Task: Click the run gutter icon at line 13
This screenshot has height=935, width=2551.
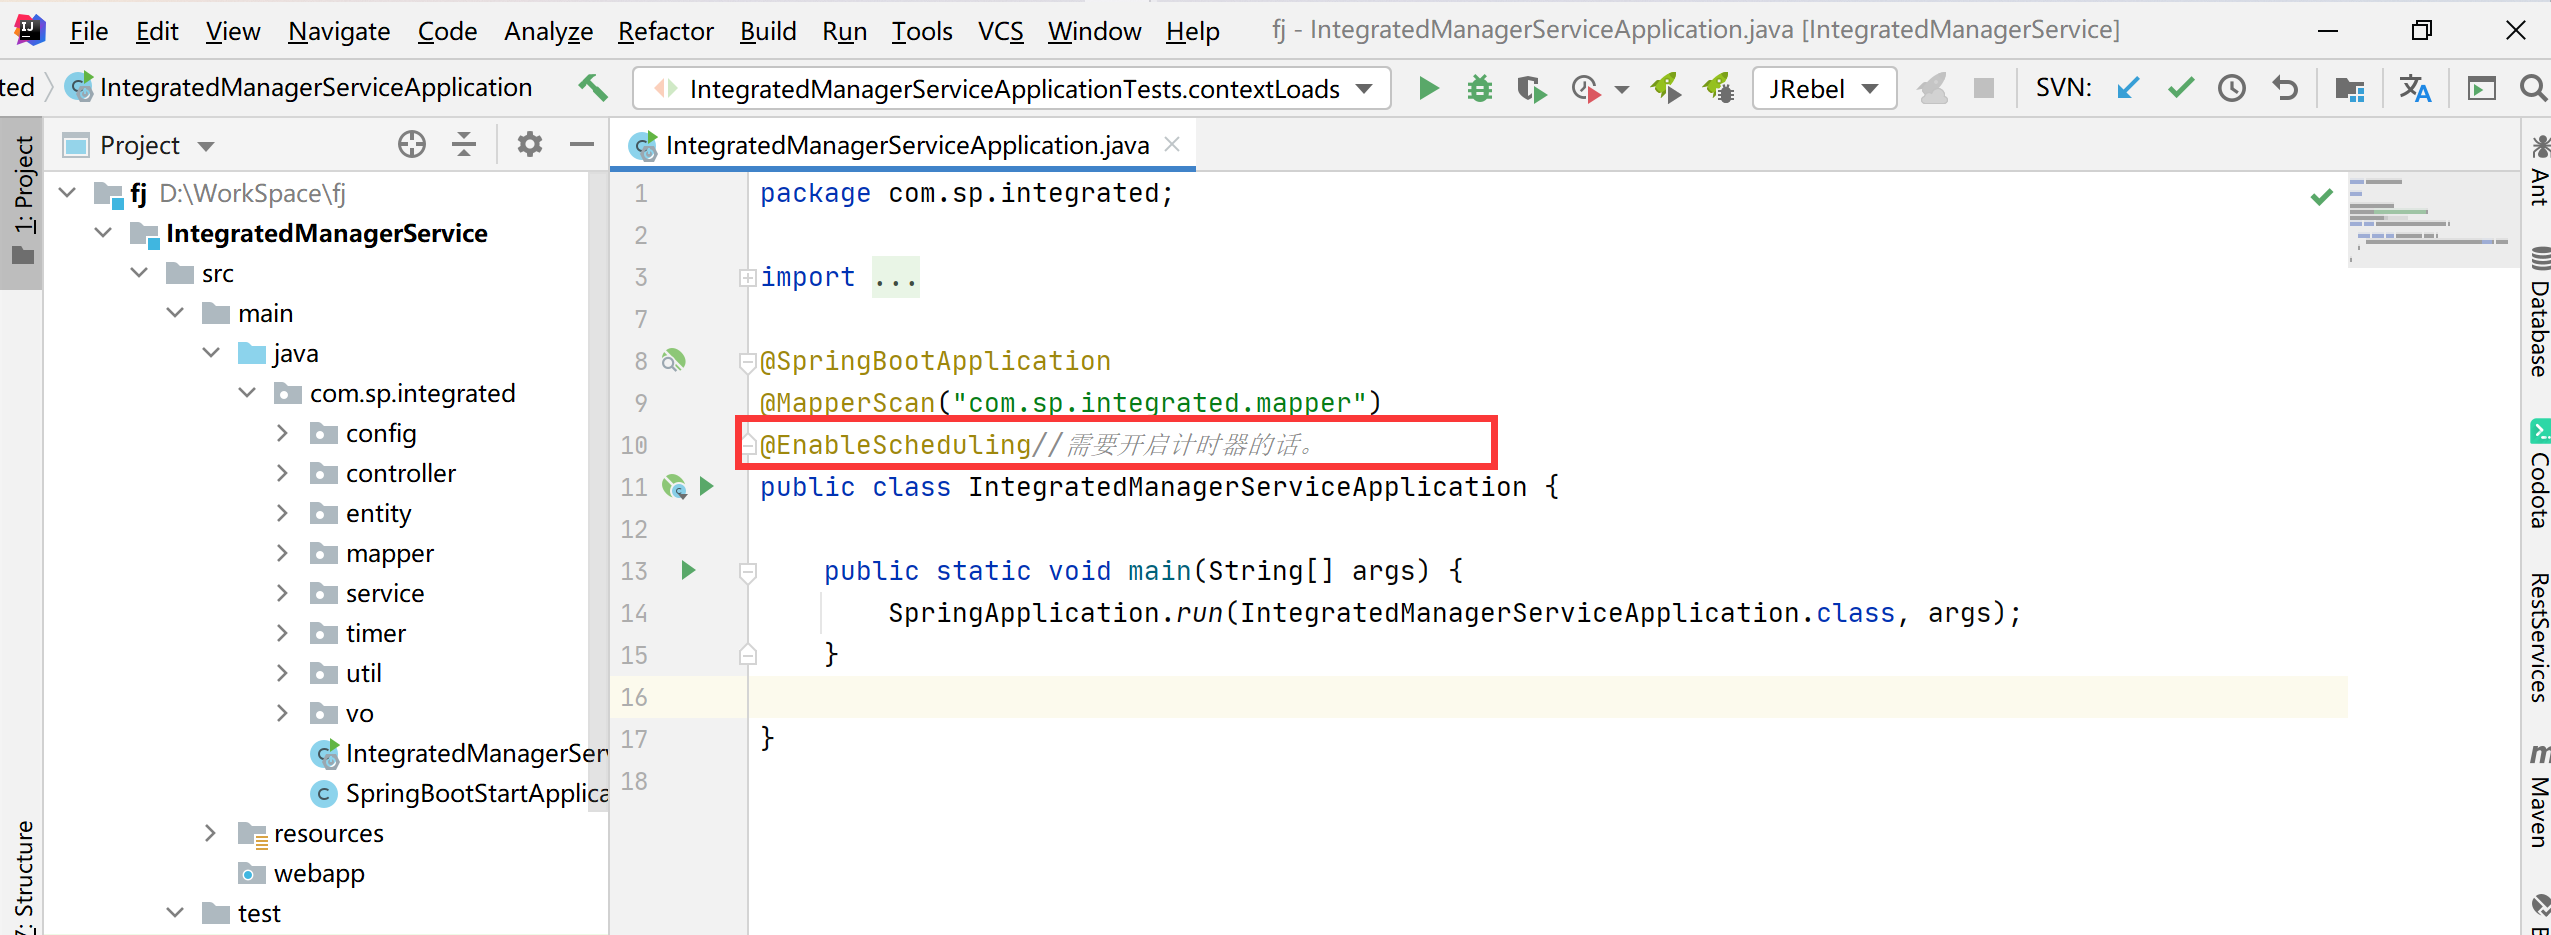Action: [x=688, y=570]
